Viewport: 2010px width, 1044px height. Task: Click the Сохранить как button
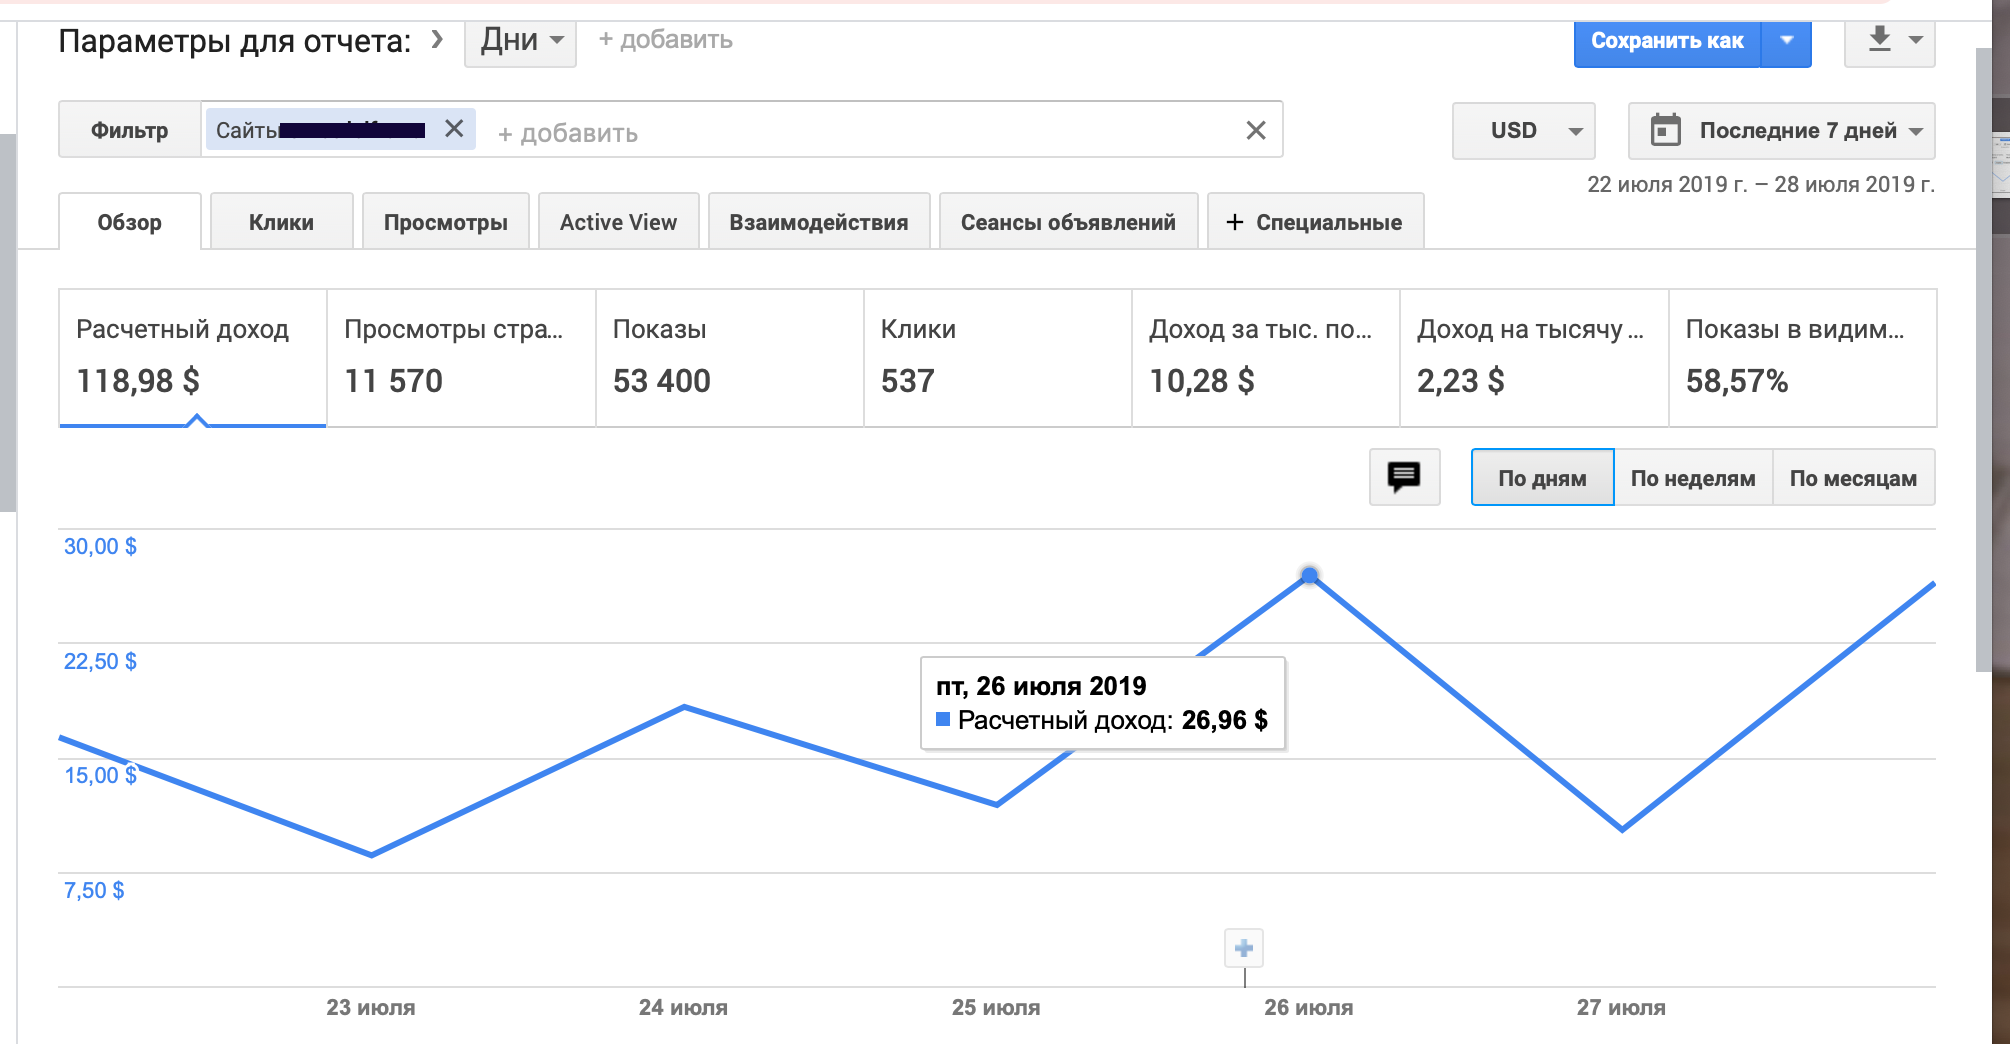[1667, 41]
